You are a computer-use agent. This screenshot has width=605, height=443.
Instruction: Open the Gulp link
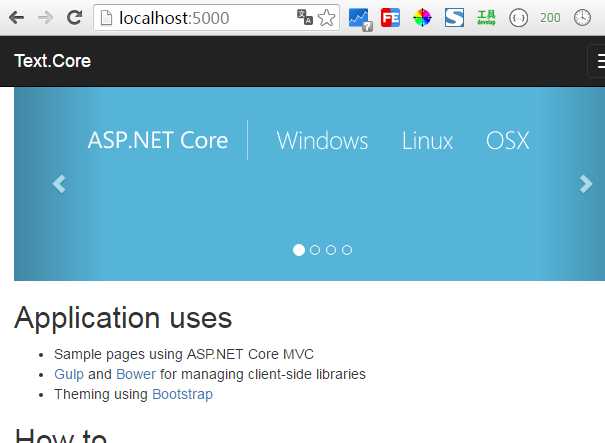coord(69,374)
